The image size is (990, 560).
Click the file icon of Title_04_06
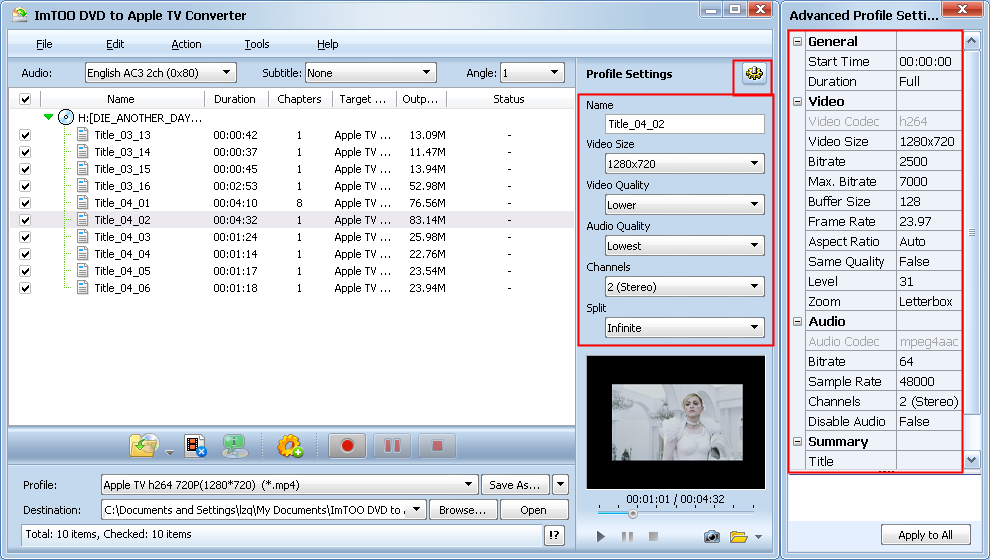pos(83,288)
